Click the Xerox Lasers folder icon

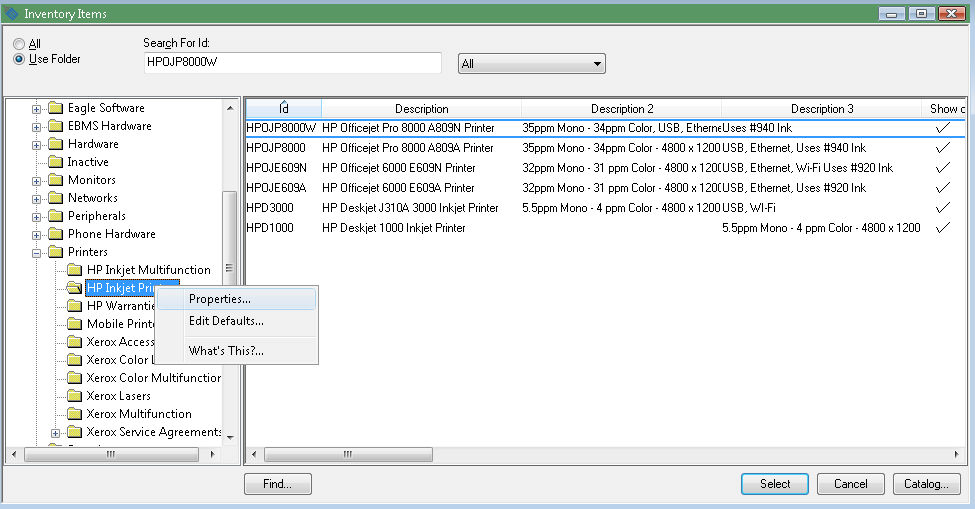click(x=74, y=396)
